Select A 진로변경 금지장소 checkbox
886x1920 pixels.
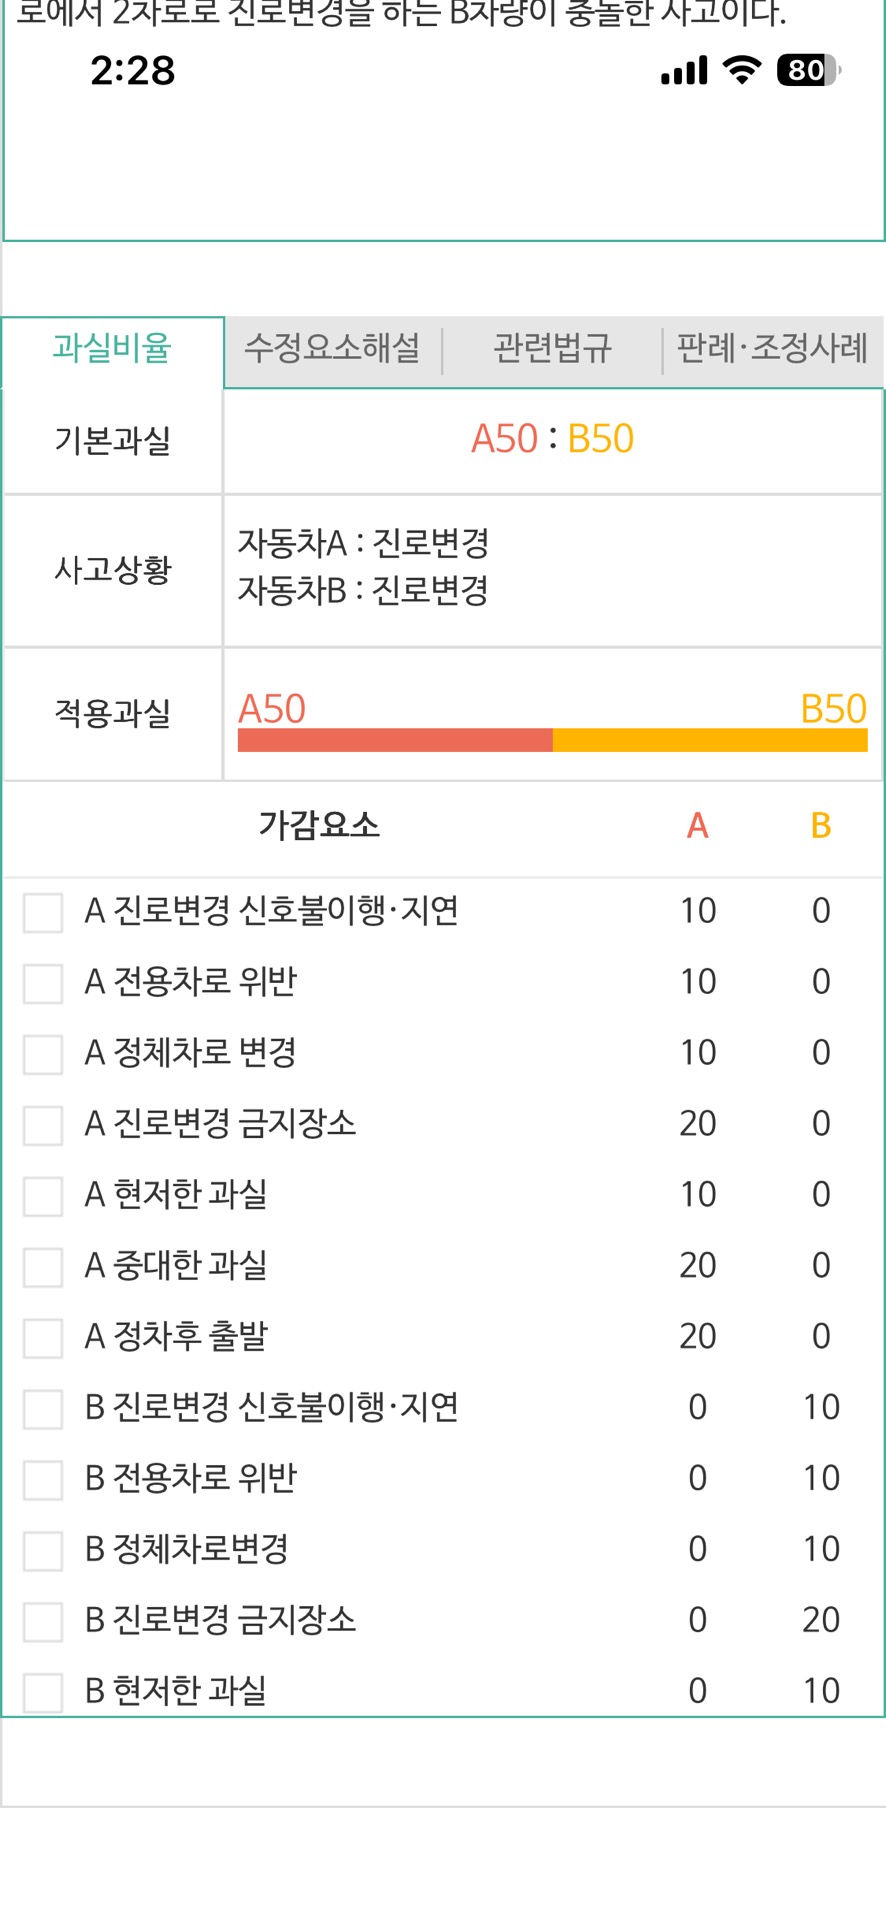click(x=43, y=1125)
